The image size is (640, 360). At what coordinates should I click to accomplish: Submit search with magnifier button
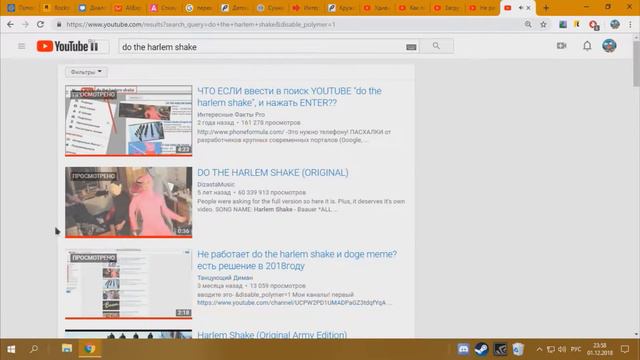436,46
